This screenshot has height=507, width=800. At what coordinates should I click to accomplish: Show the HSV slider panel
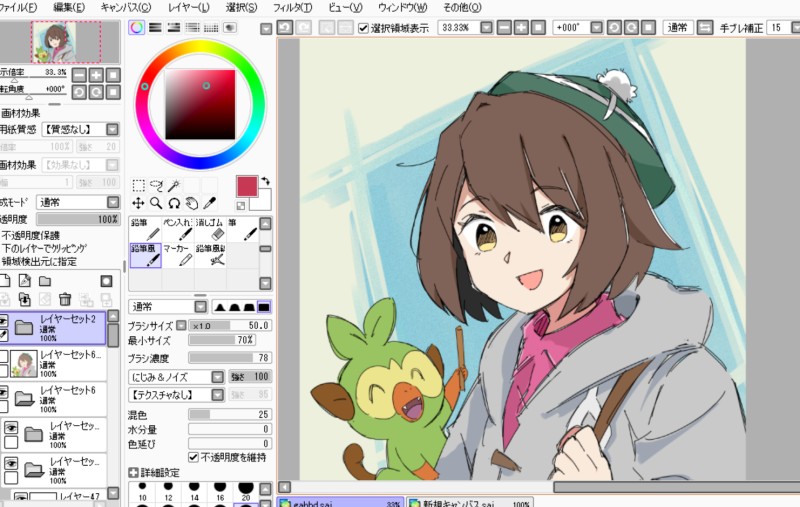(174, 28)
